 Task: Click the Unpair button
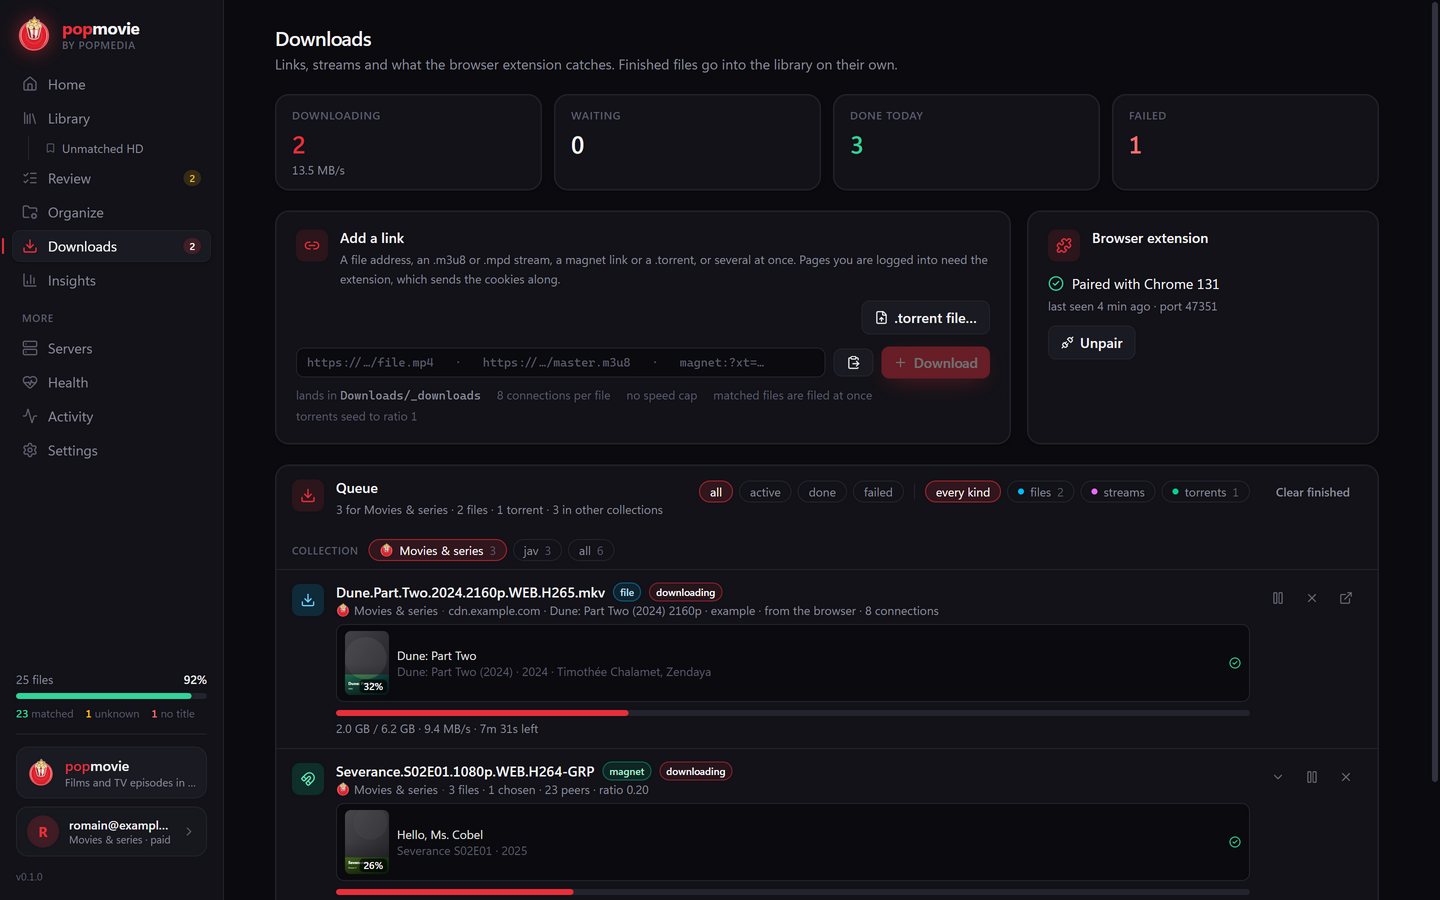pyautogui.click(x=1091, y=343)
